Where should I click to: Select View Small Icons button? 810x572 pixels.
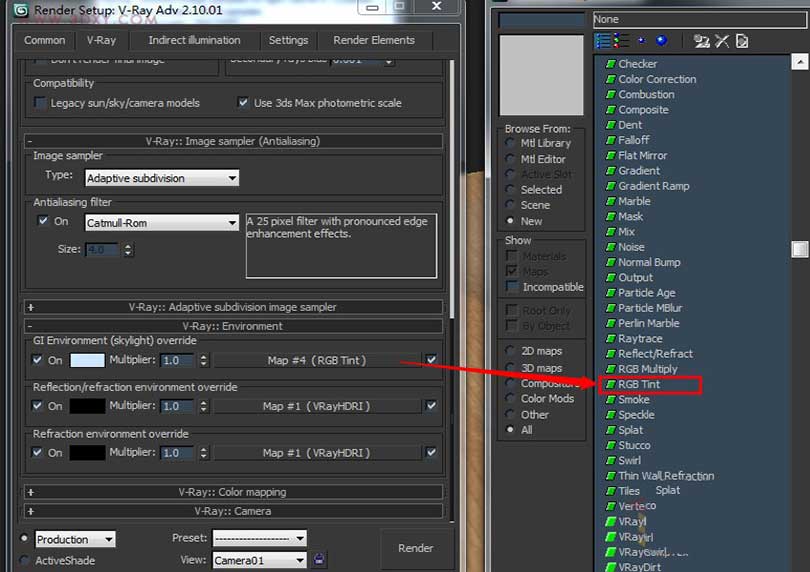pyautogui.click(x=640, y=41)
